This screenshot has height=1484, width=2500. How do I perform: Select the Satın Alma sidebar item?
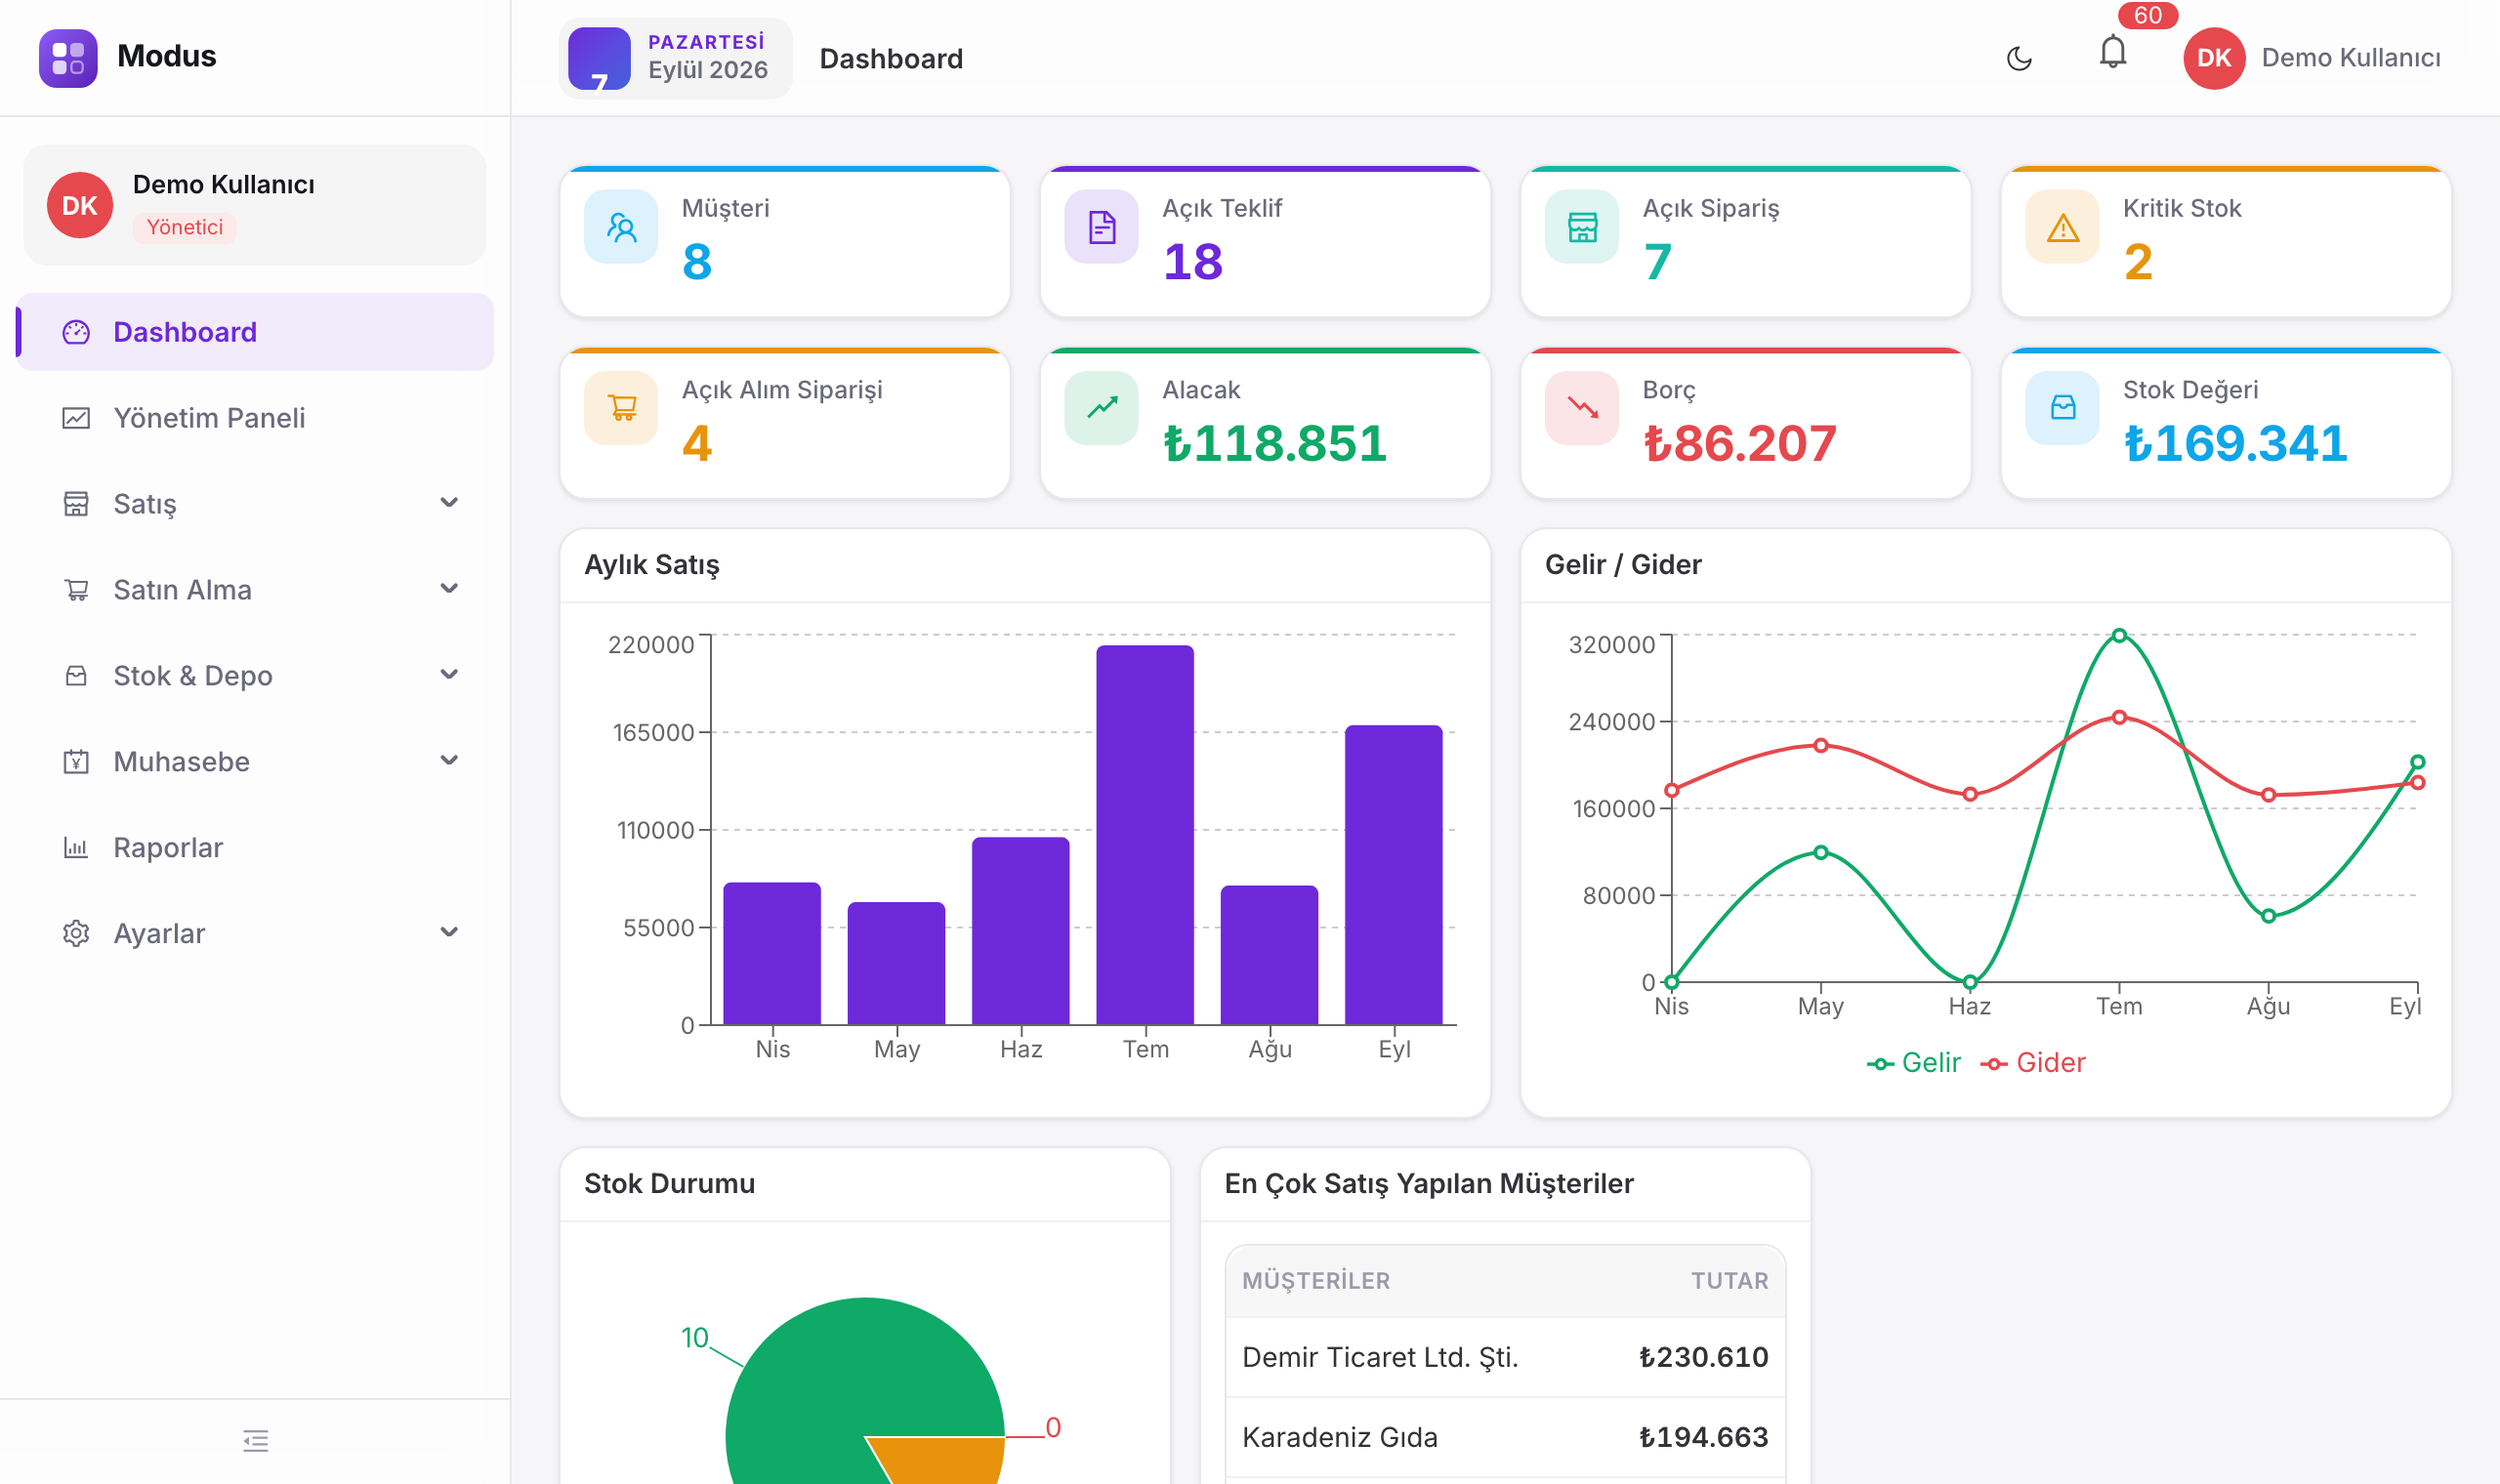tap(256, 589)
